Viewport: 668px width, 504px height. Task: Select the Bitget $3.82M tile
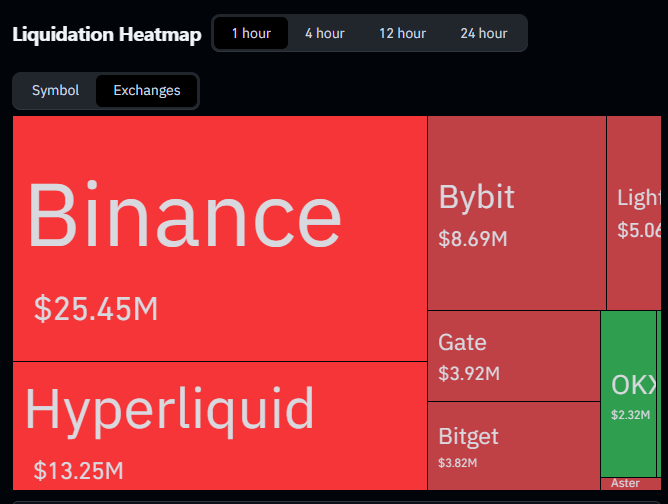coord(514,446)
